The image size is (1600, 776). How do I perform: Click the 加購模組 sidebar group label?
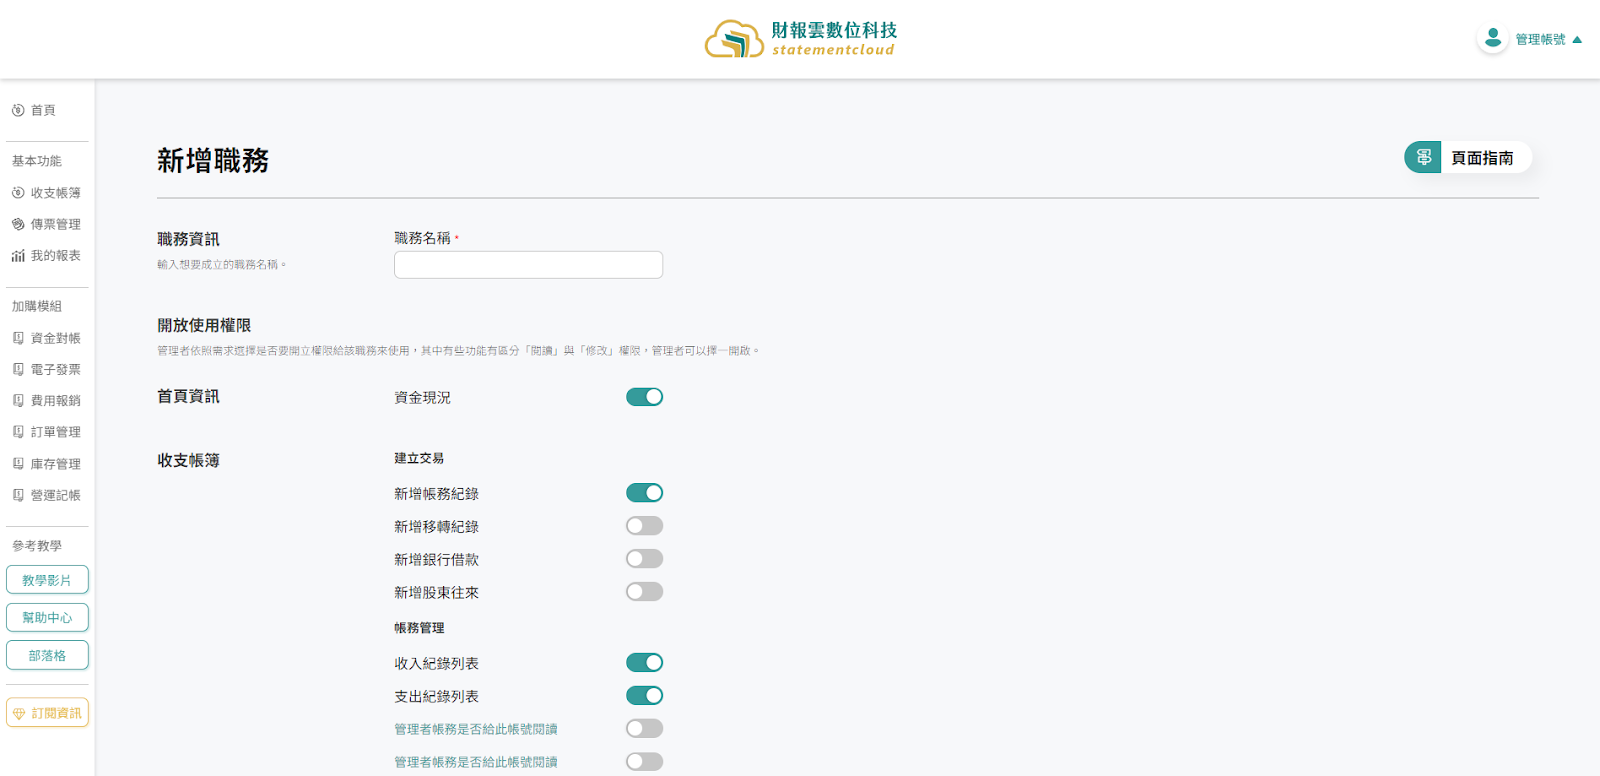(37, 306)
